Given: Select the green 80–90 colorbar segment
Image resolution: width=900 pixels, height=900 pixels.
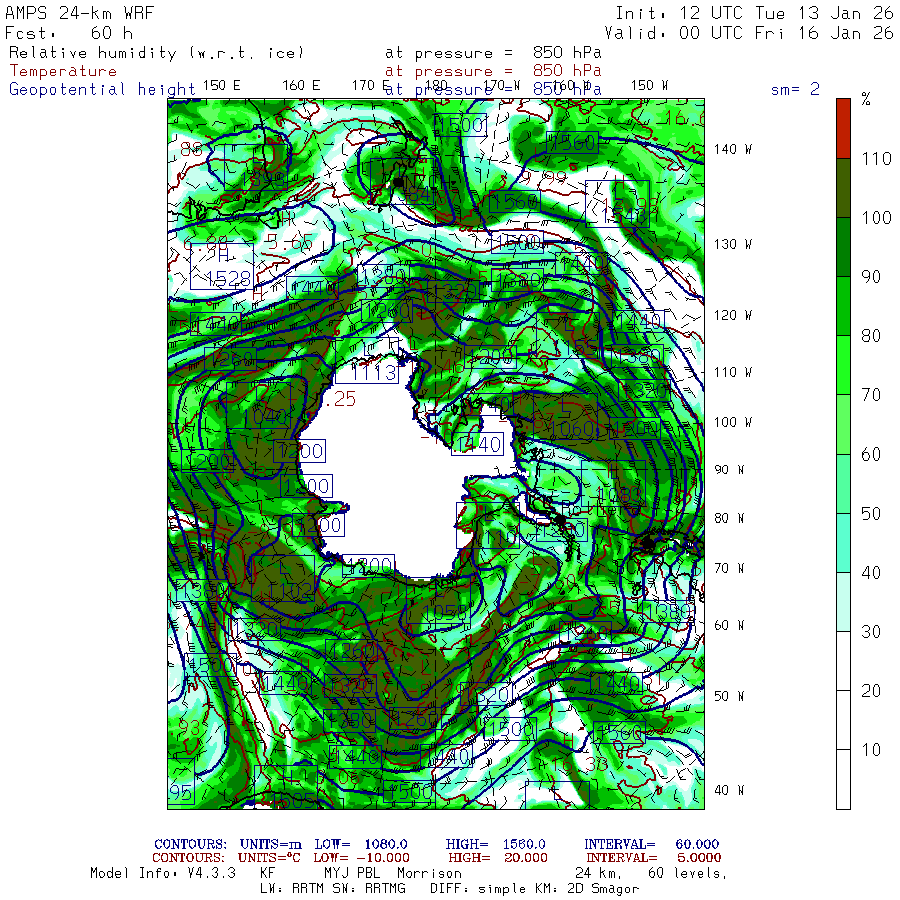Looking at the screenshot, I should click(843, 306).
